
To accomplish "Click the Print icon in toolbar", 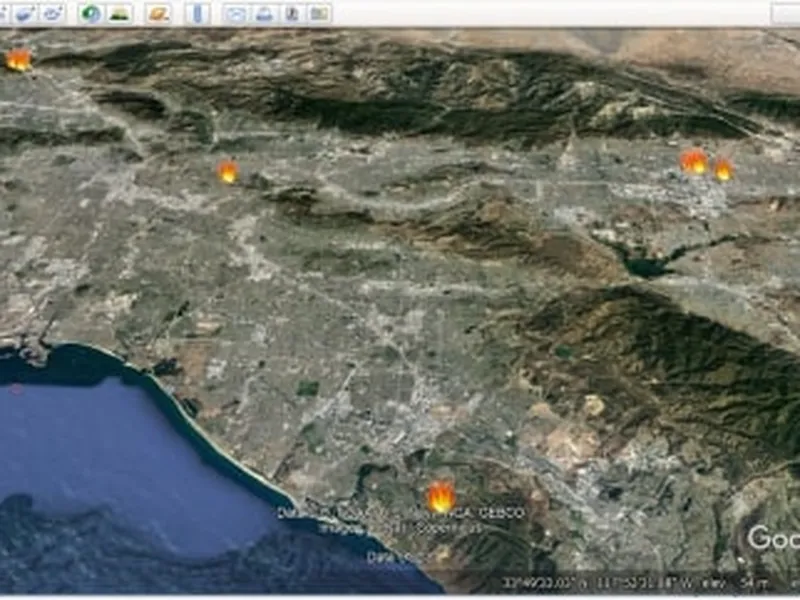I will pyautogui.click(x=263, y=13).
